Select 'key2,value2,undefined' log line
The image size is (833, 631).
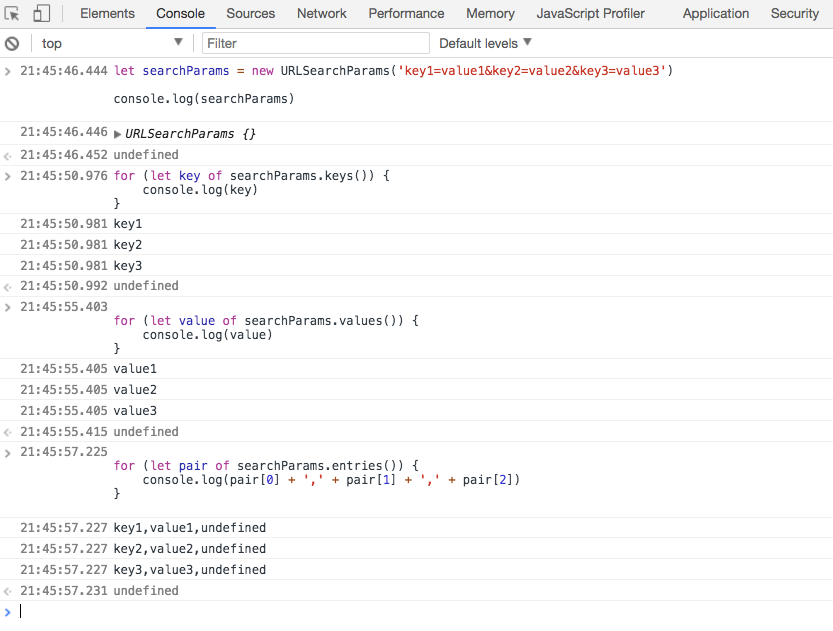[x=190, y=549]
